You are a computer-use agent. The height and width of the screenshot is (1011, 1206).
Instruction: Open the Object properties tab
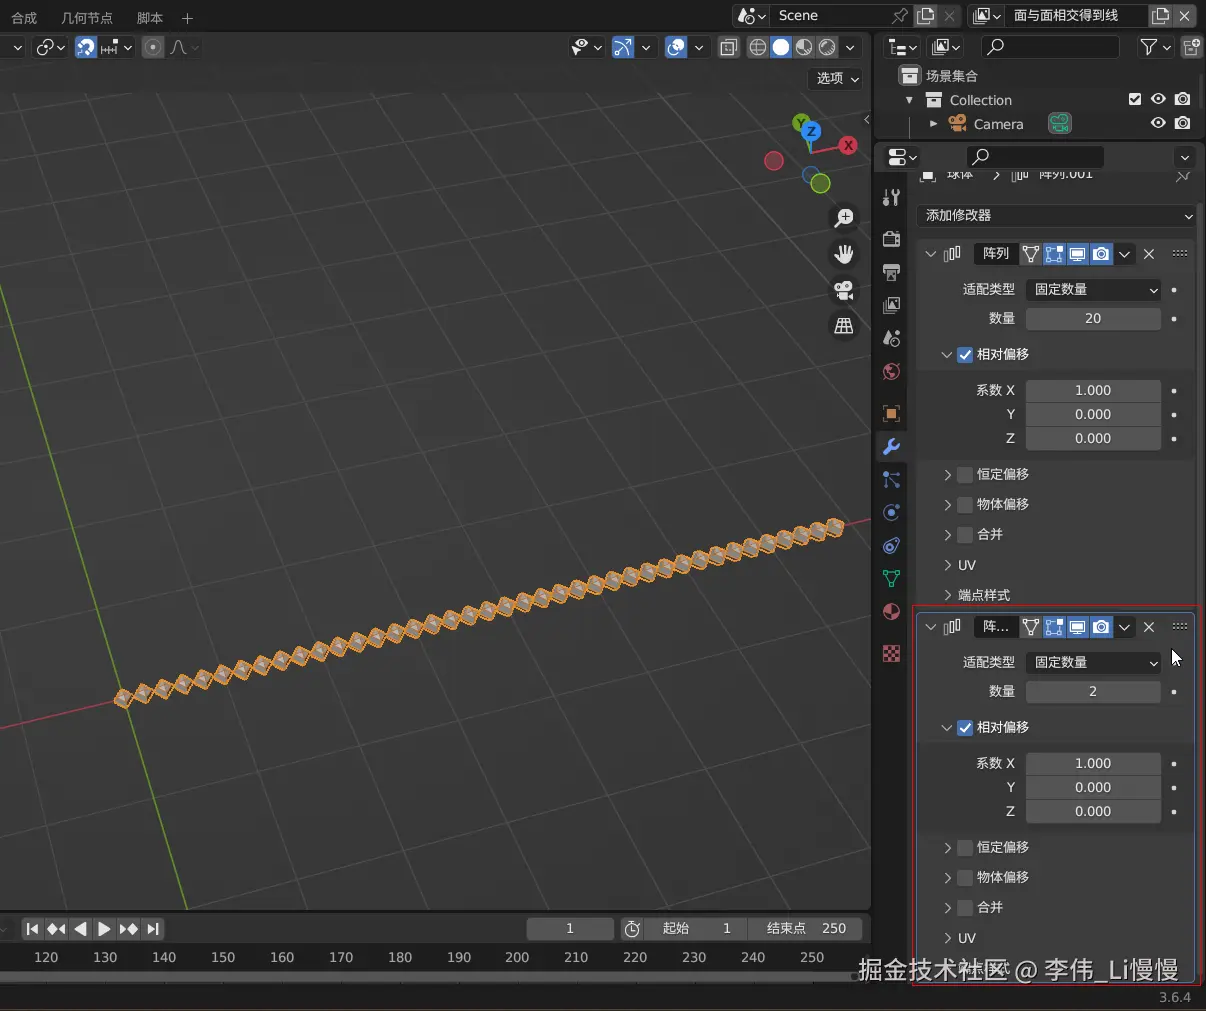coord(891,413)
